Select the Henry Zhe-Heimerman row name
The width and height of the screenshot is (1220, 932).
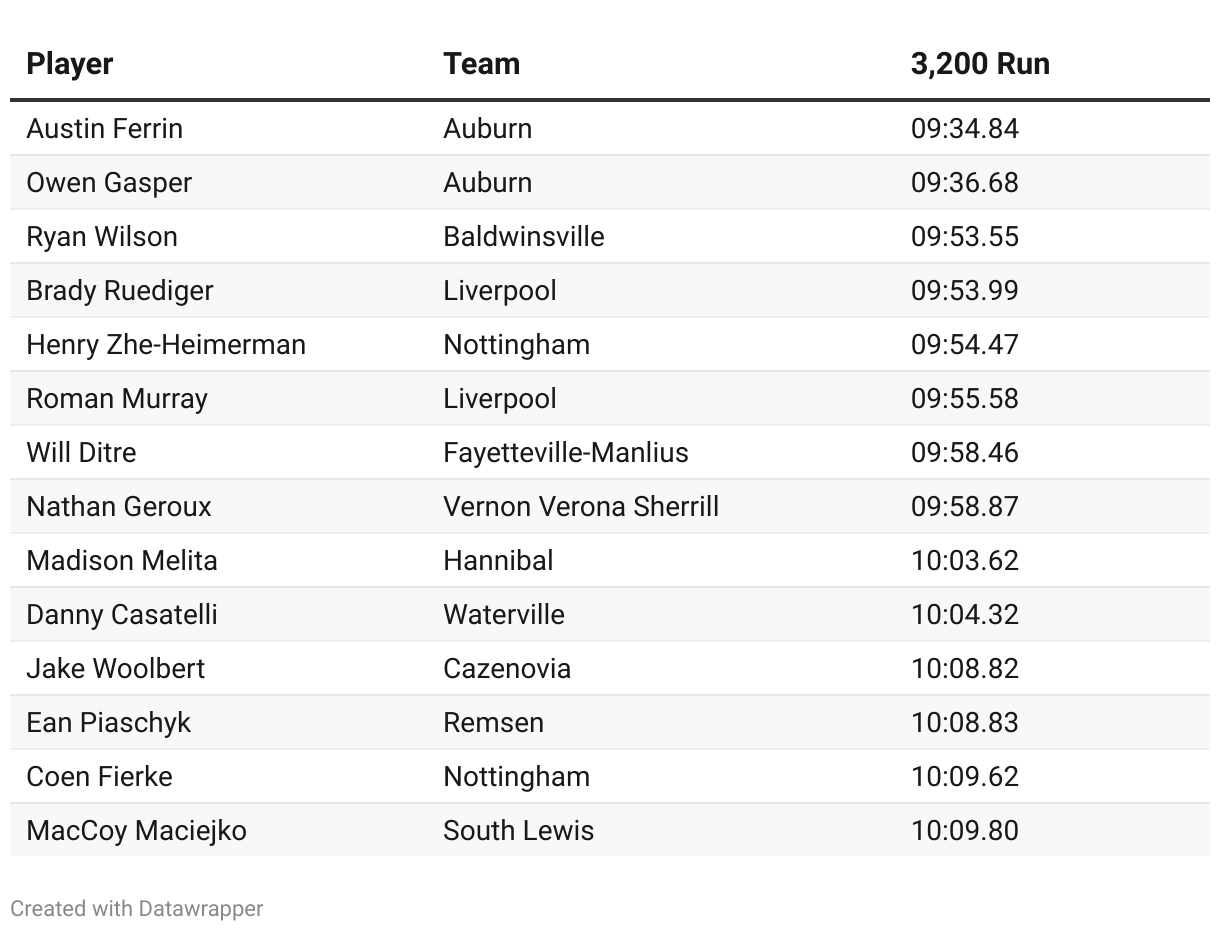(x=166, y=345)
